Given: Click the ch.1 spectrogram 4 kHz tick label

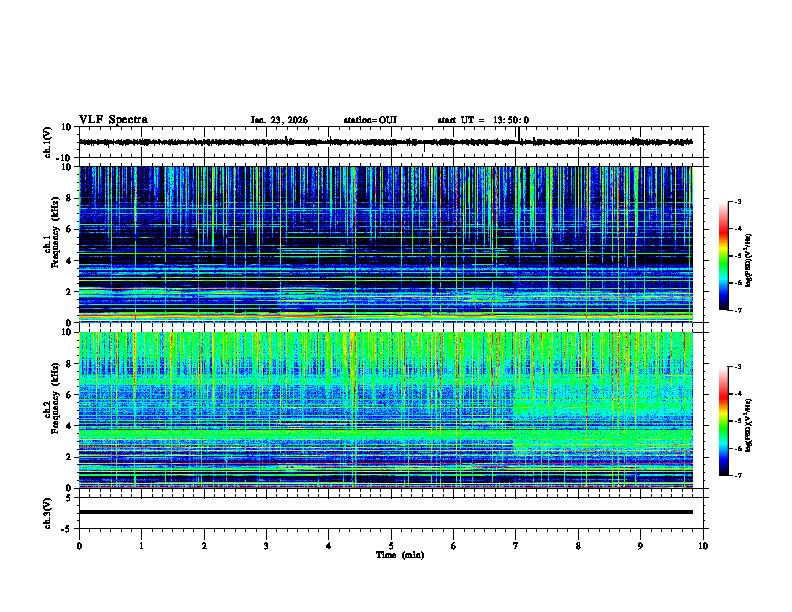Looking at the screenshot, I should 68,261.
